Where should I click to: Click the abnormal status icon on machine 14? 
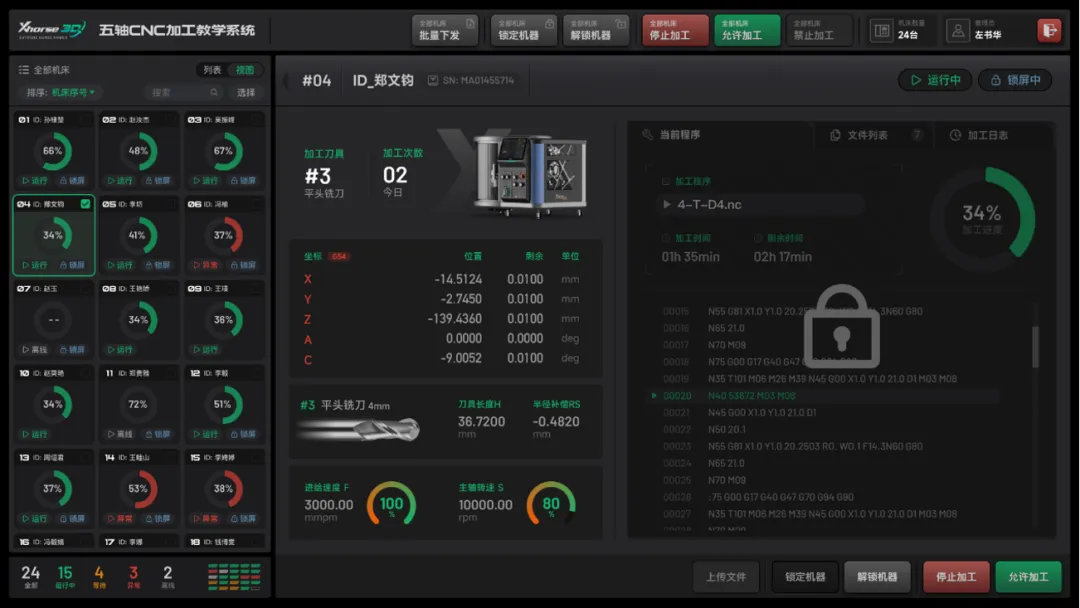[x=112, y=518]
